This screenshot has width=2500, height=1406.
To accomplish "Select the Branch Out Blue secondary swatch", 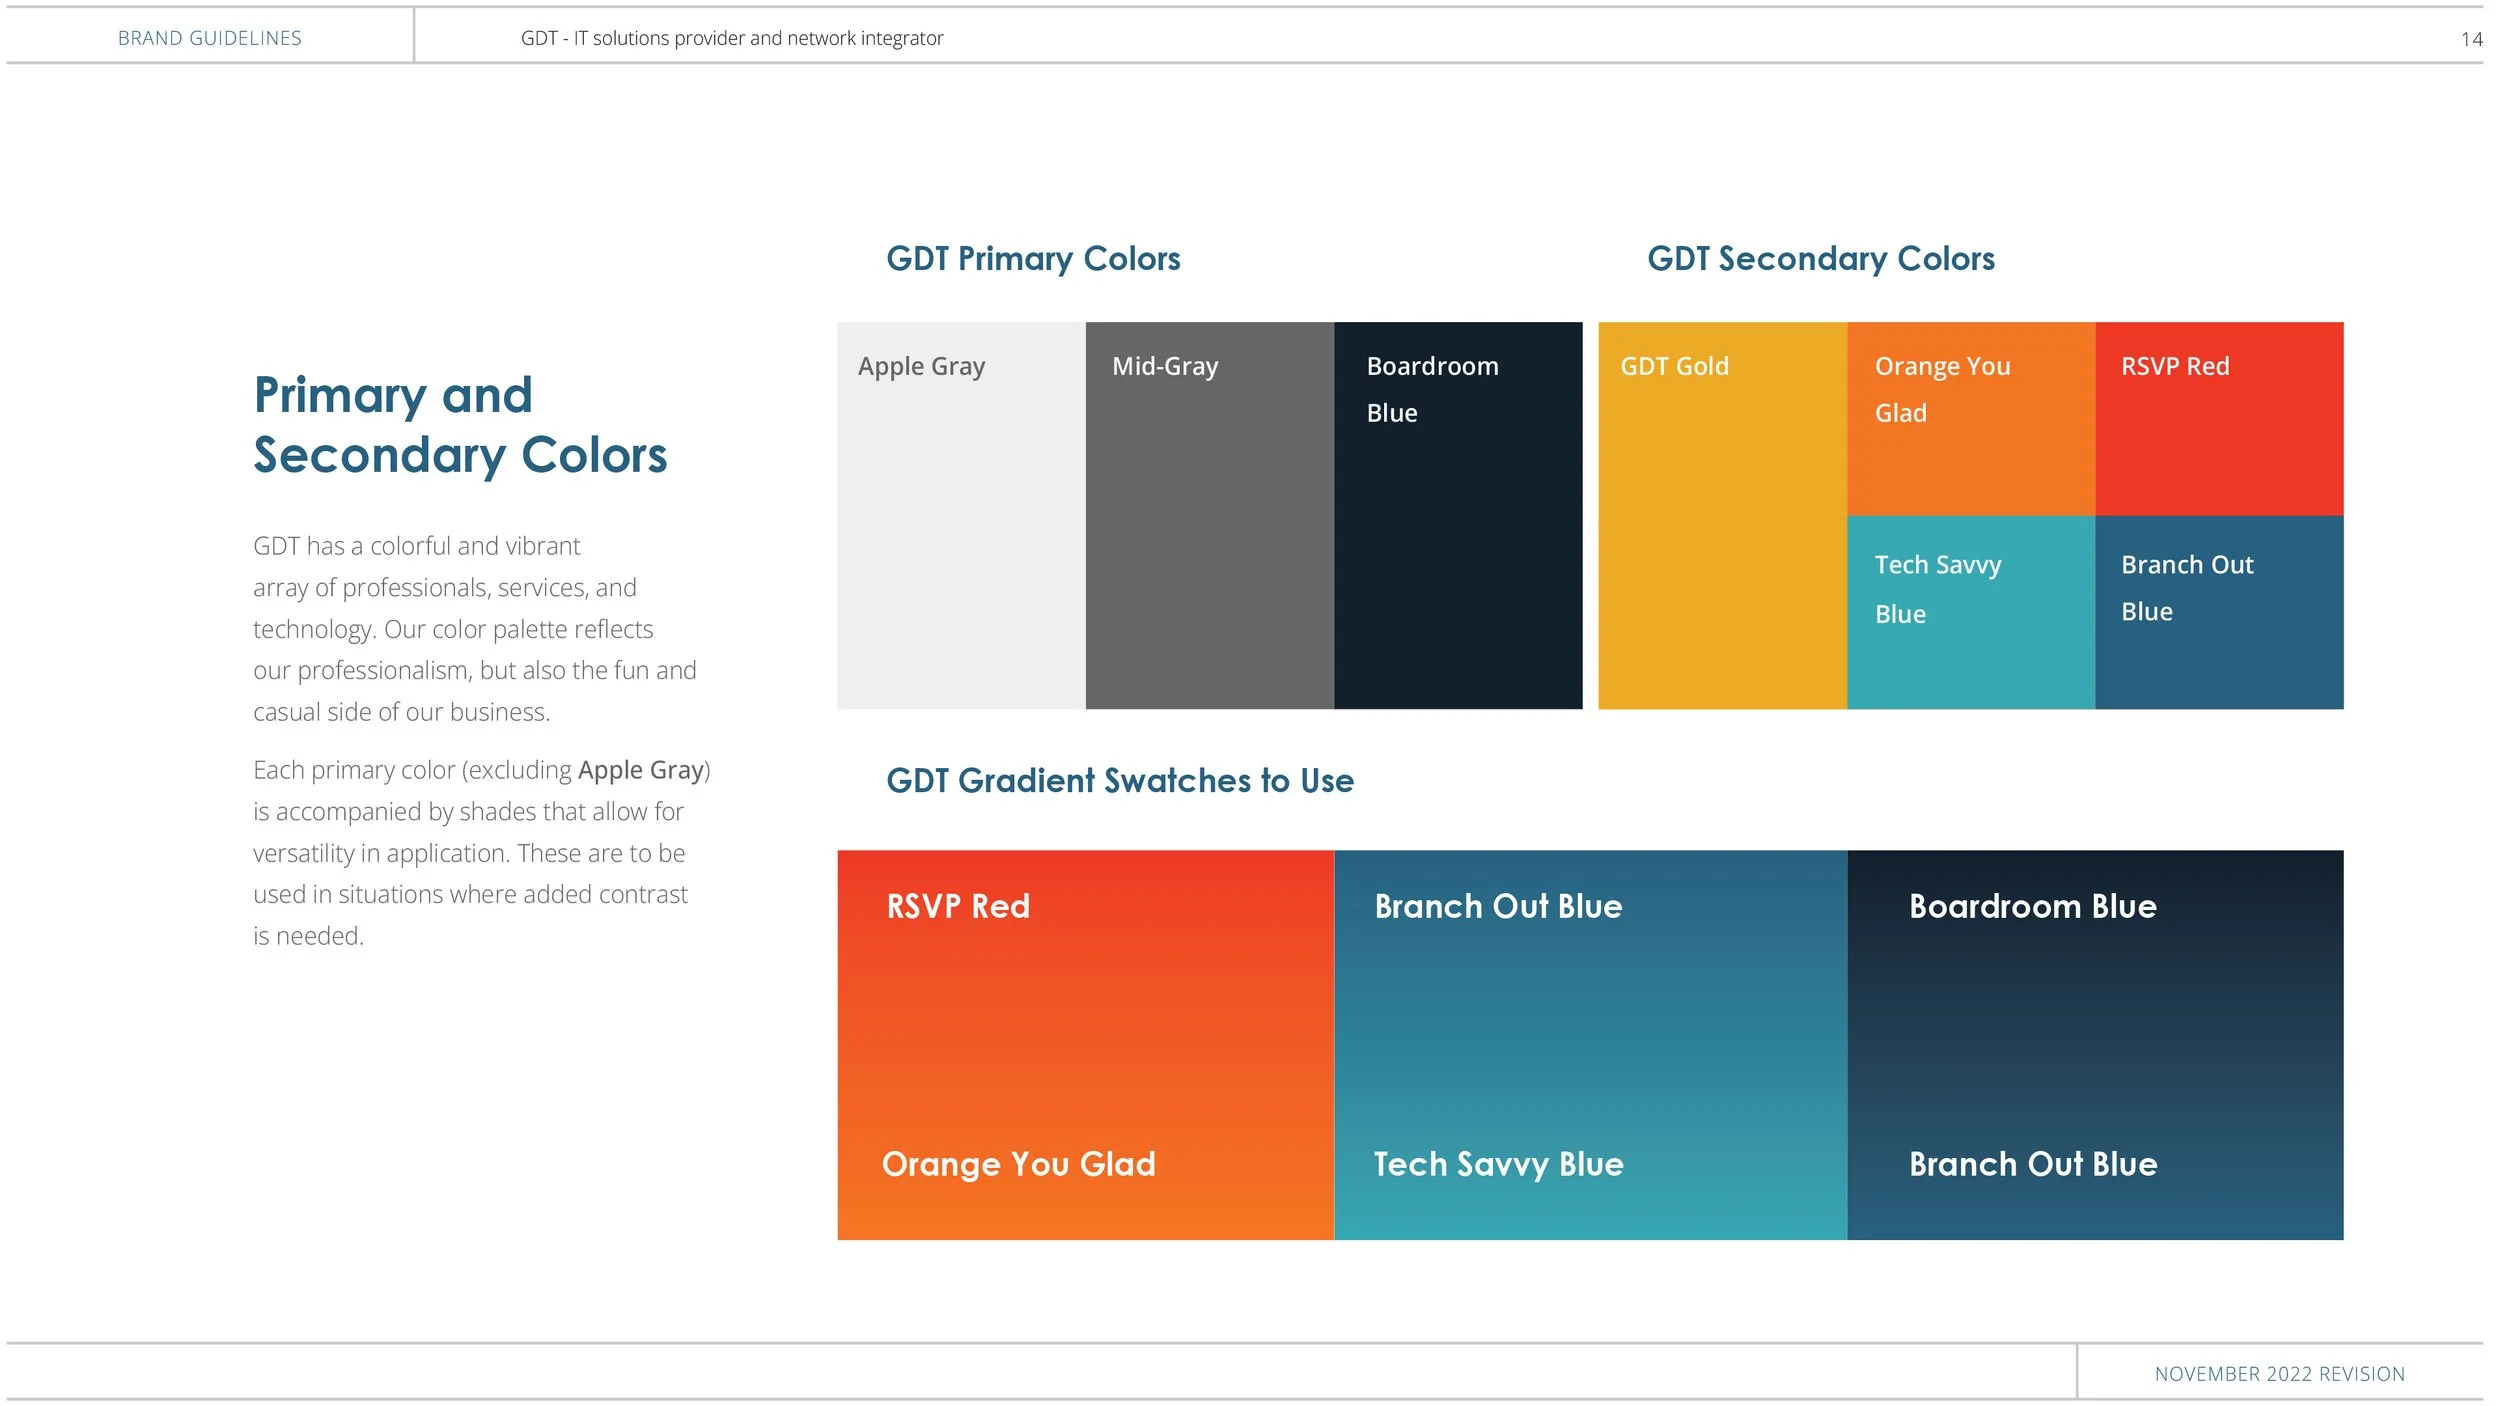I will pyautogui.click(x=2219, y=612).
